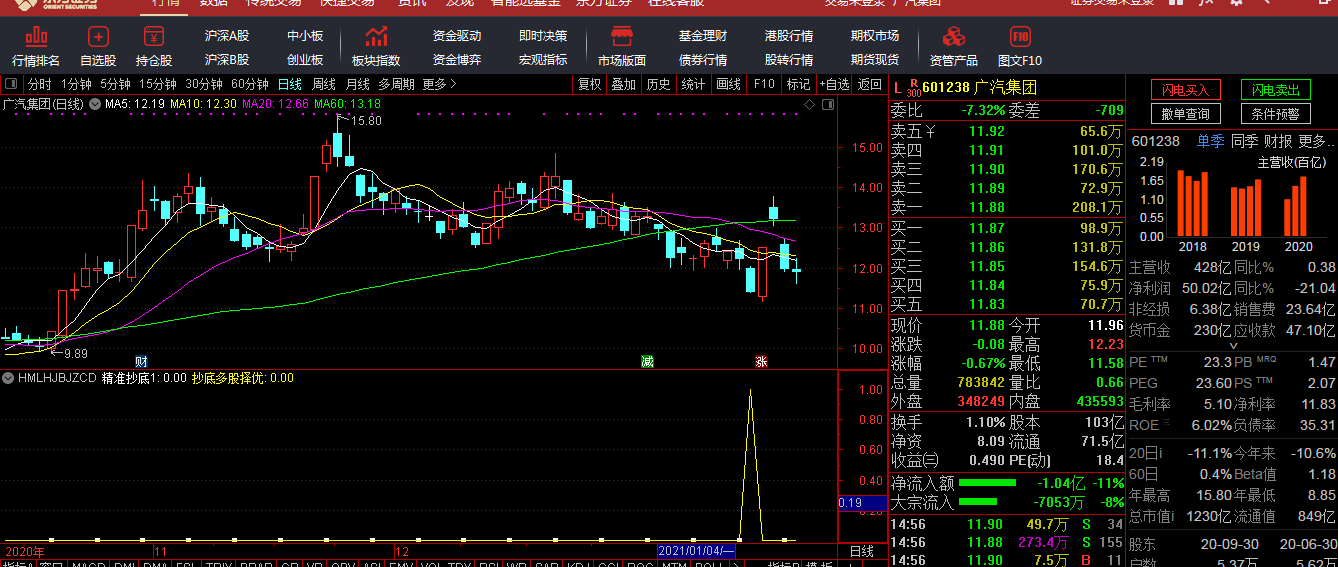This screenshot has width=1338, height=567.
Task: Open 资金驱动 page
Action: (x=457, y=36)
